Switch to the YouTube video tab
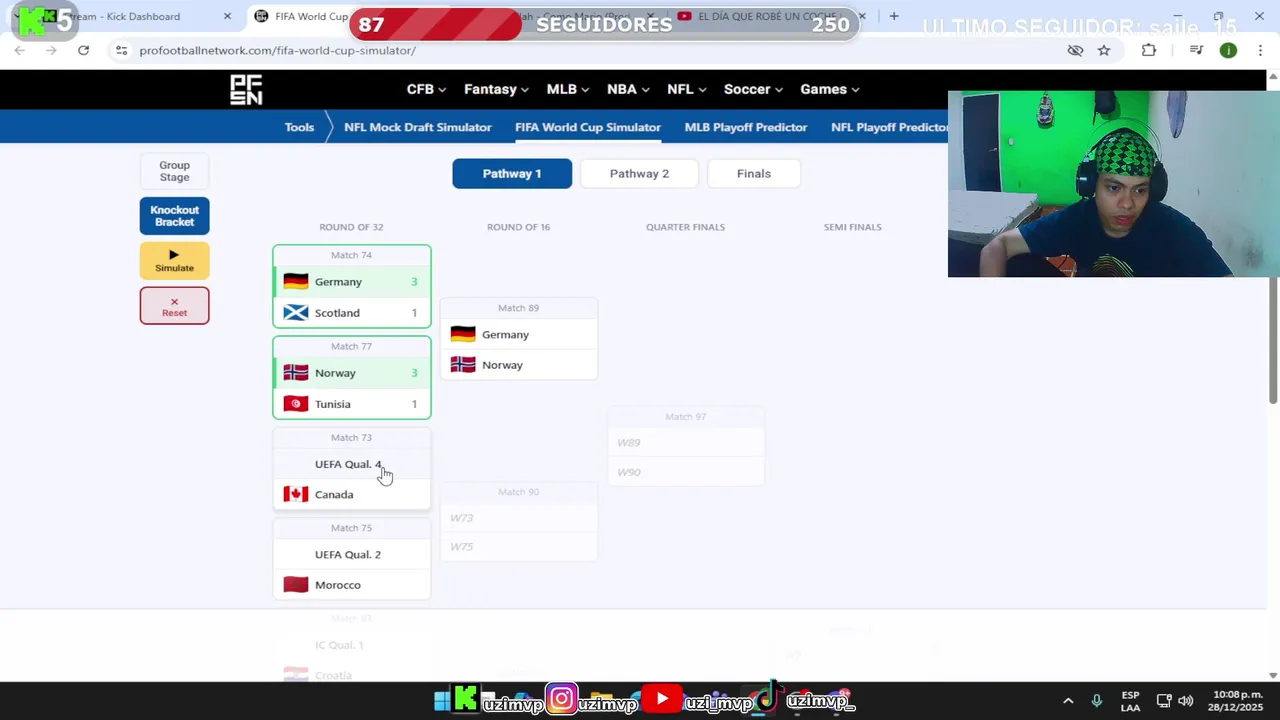Image resolution: width=1280 pixels, height=720 pixels. click(x=765, y=16)
